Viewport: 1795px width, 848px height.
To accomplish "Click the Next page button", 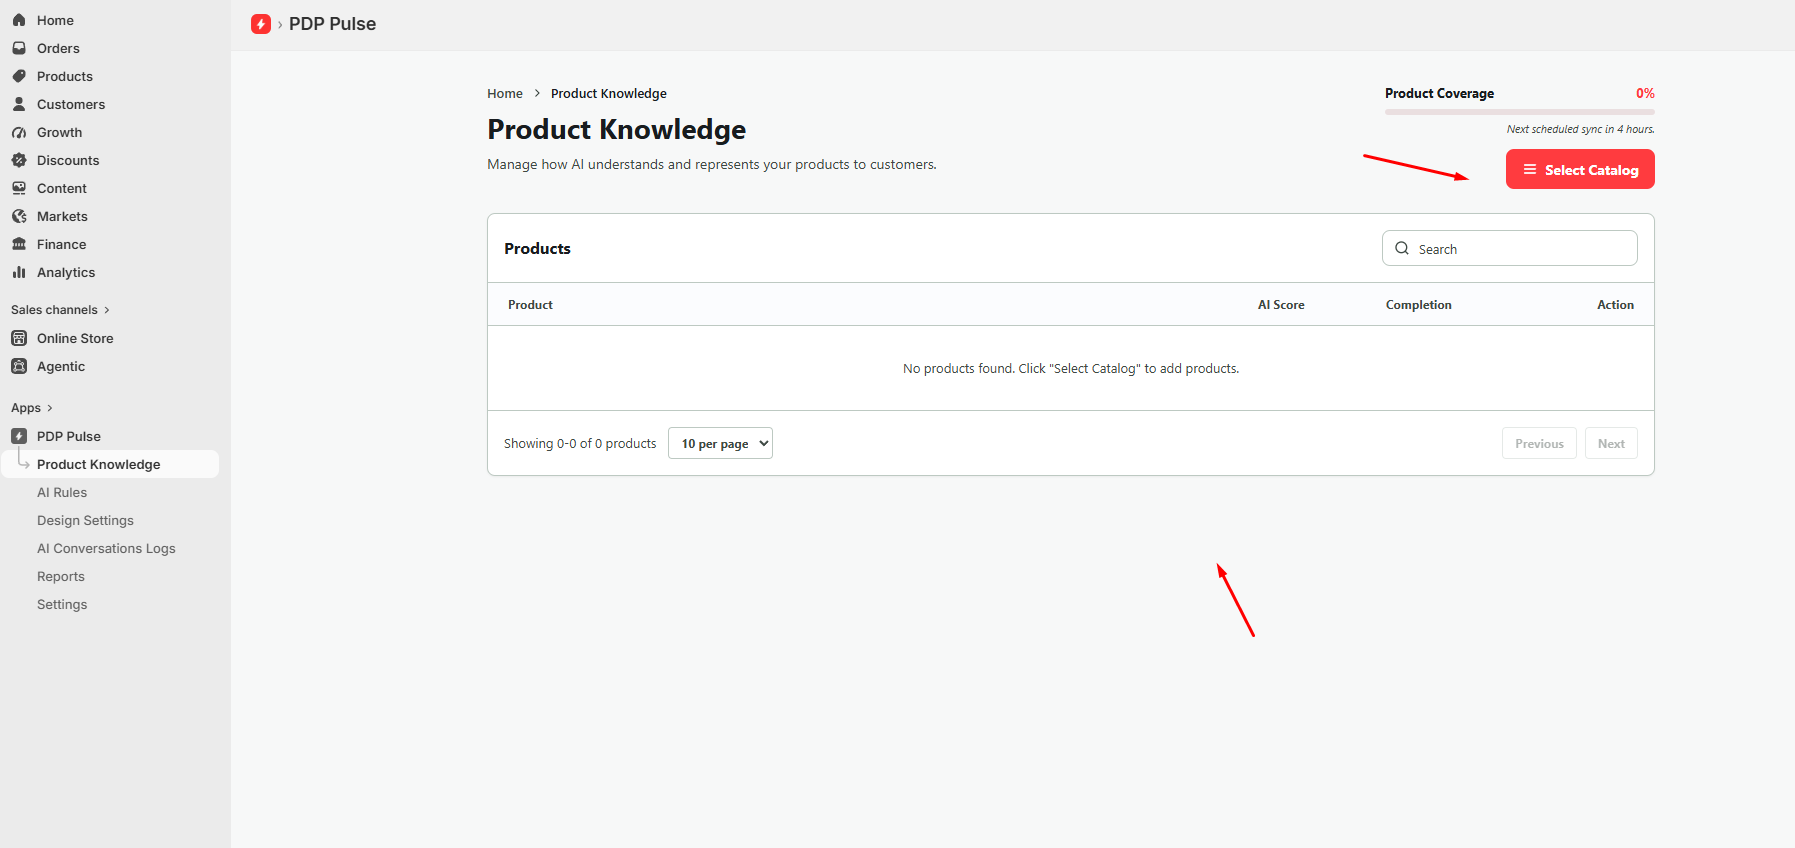I will 1611,443.
